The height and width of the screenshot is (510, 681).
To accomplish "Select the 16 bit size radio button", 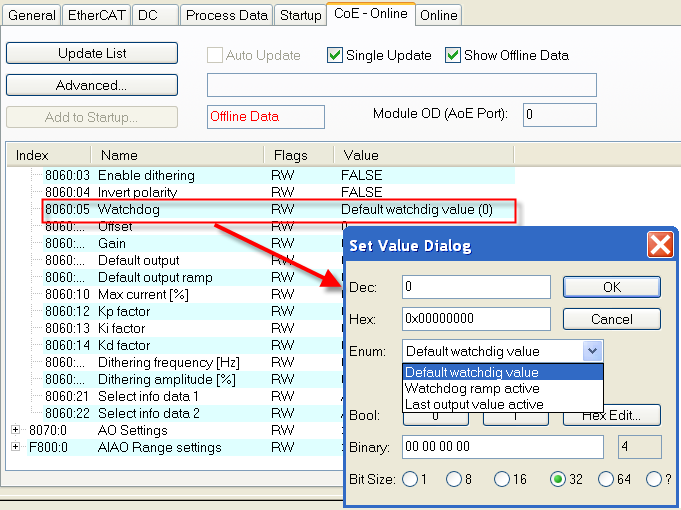I will (x=502, y=479).
